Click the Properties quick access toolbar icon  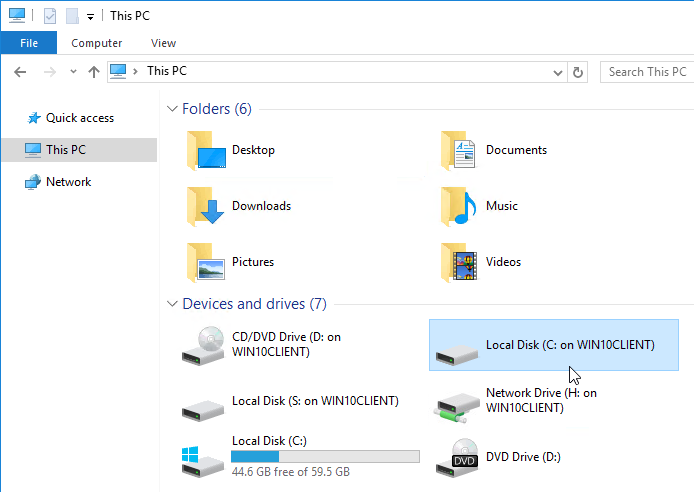[50, 16]
